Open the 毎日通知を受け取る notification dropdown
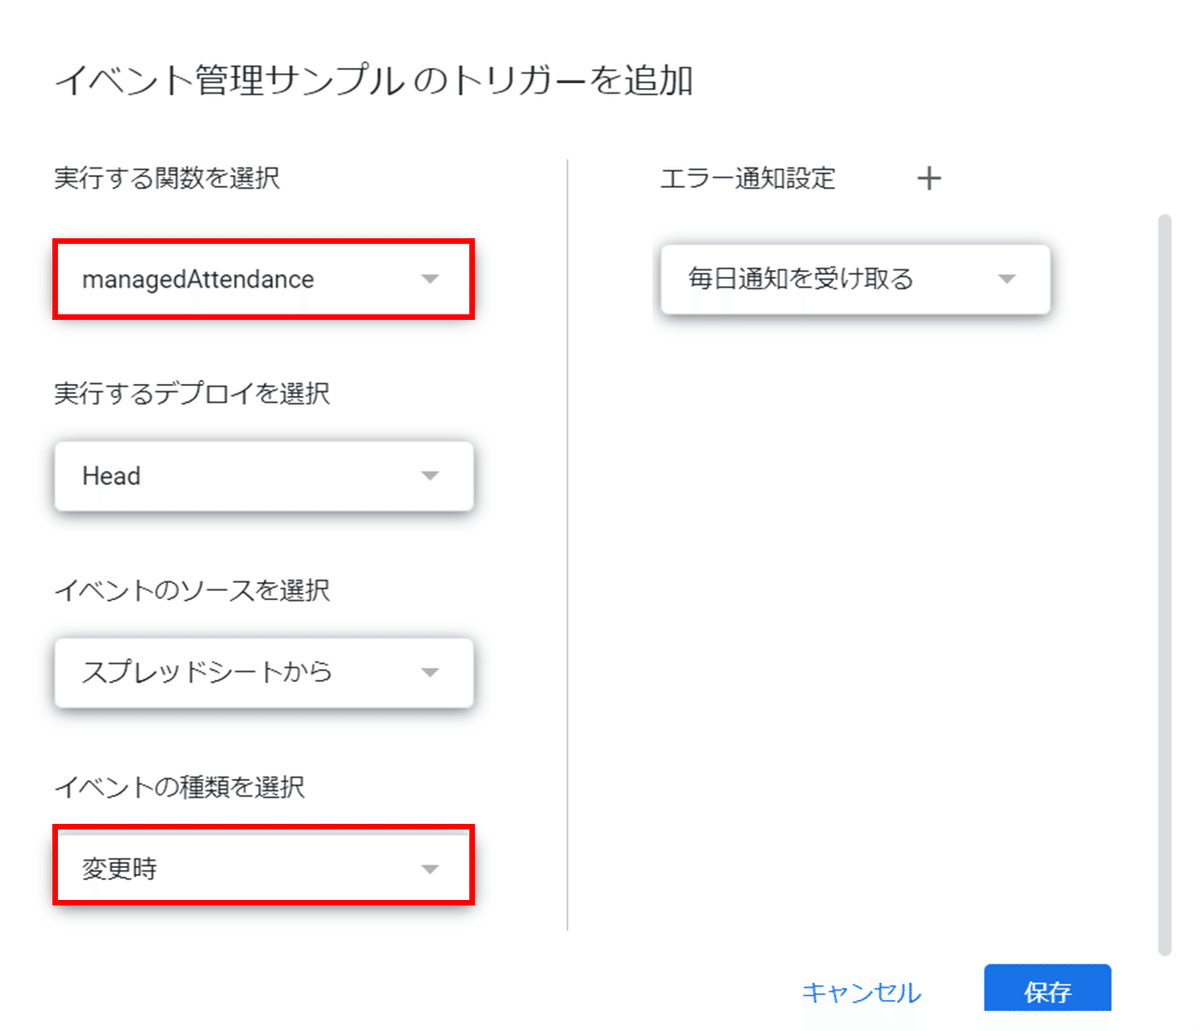Screen dimensions: 1200x1031 coord(855,279)
